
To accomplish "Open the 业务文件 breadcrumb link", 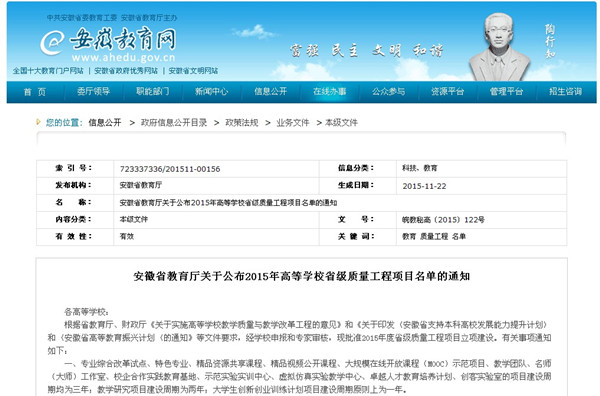I will [293, 122].
